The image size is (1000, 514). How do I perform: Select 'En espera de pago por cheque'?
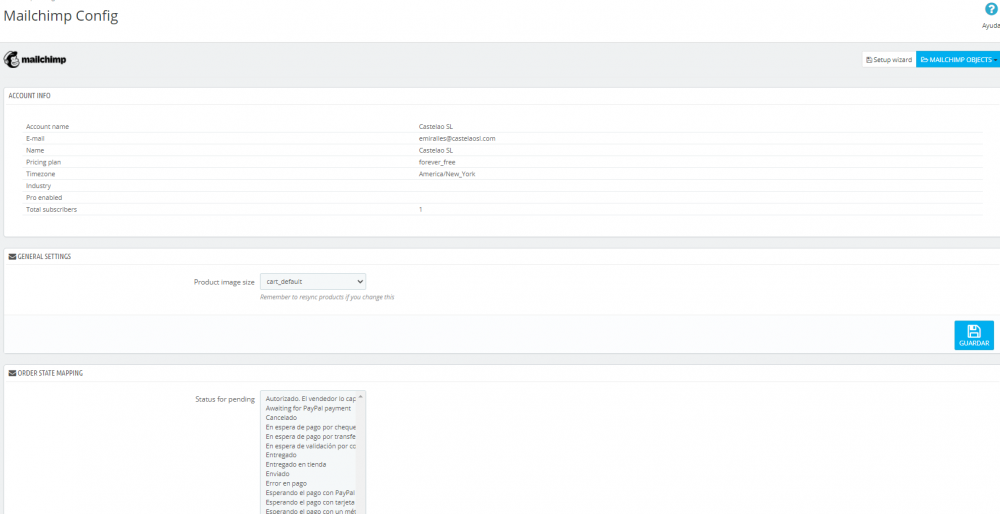click(x=310, y=427)
